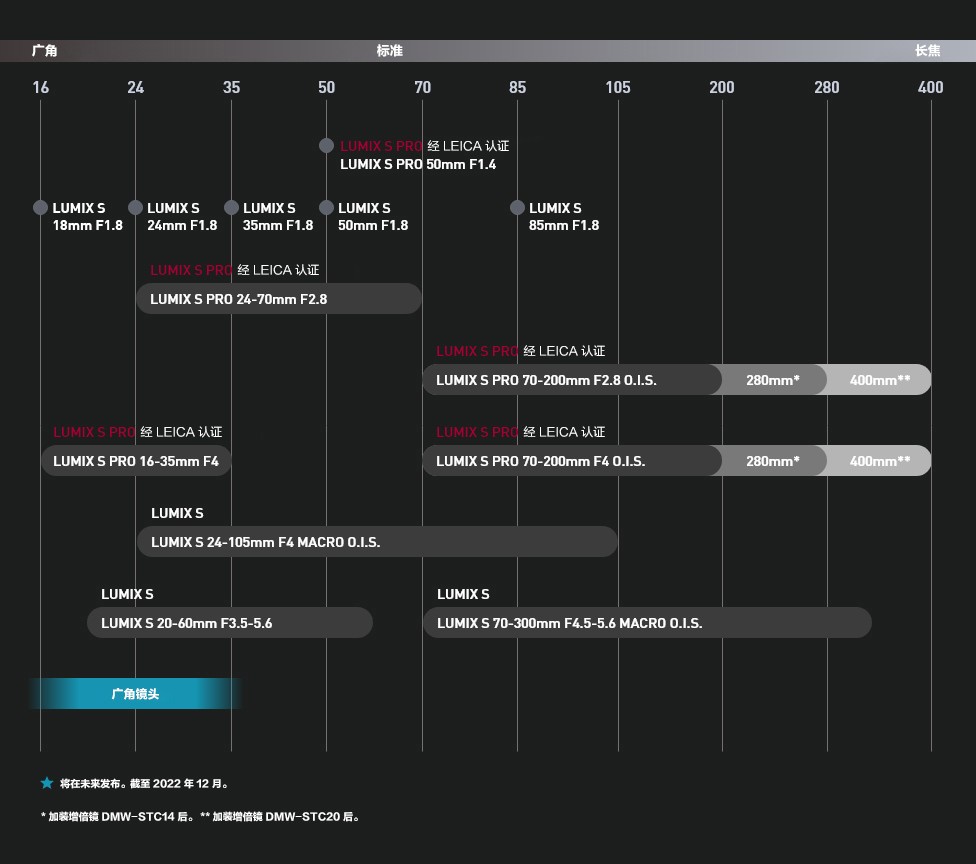976x864 pixels.
Task: Click the "70" focal length number
Action: [423, 87]
